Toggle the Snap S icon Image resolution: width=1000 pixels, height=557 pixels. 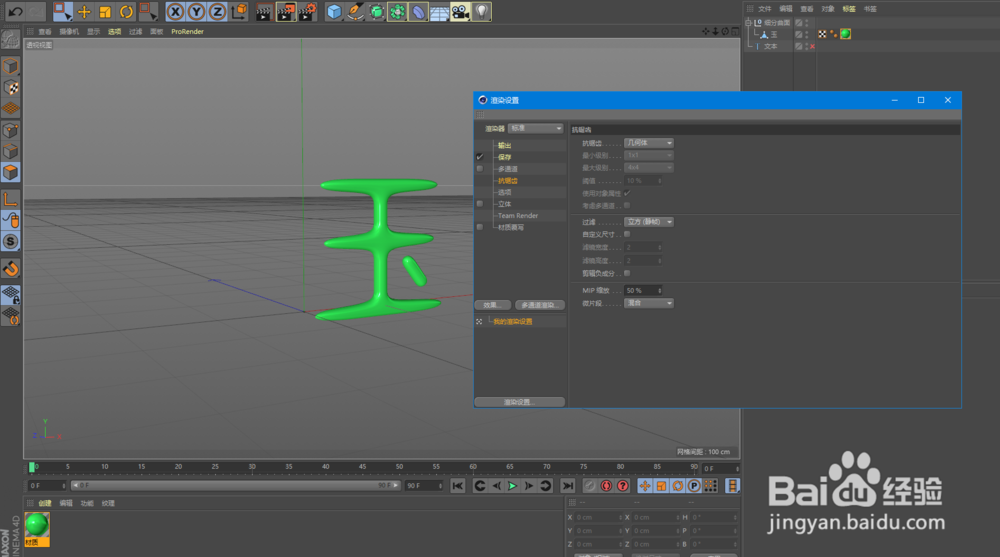coord(10,242)
